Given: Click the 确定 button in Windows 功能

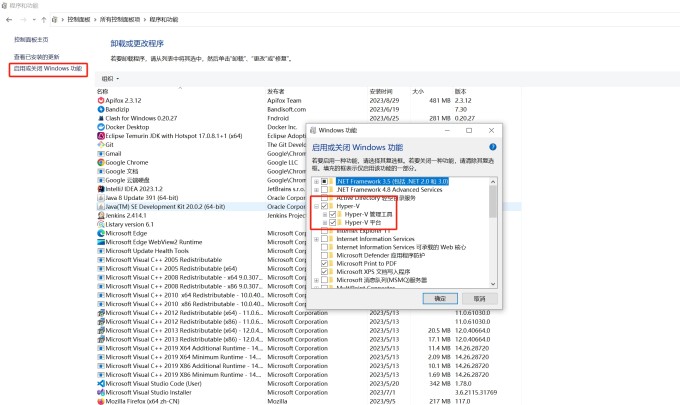Looking at the screenshot, I should (440, 299).
